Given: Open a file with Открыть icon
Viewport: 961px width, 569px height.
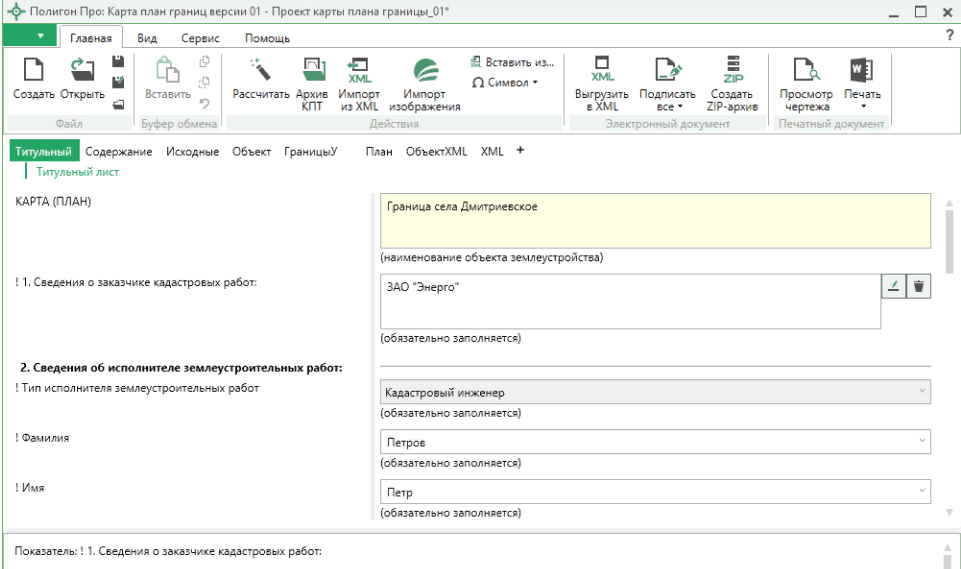Looking at the screenshot, I should 82,70.
